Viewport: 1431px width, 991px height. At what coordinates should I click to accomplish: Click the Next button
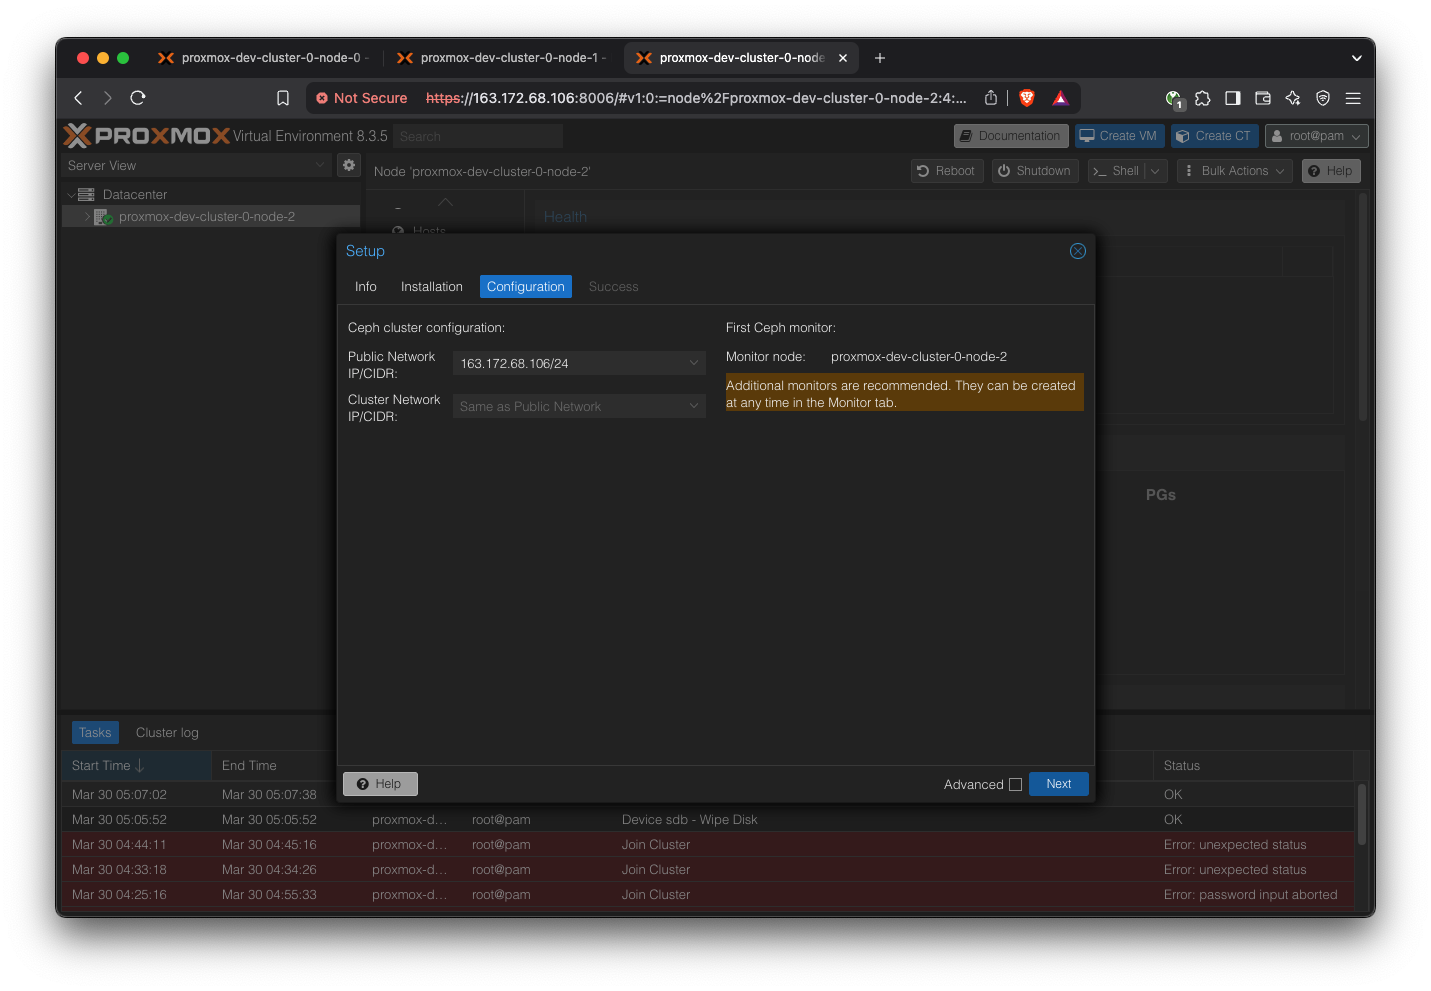[1058, 784]
